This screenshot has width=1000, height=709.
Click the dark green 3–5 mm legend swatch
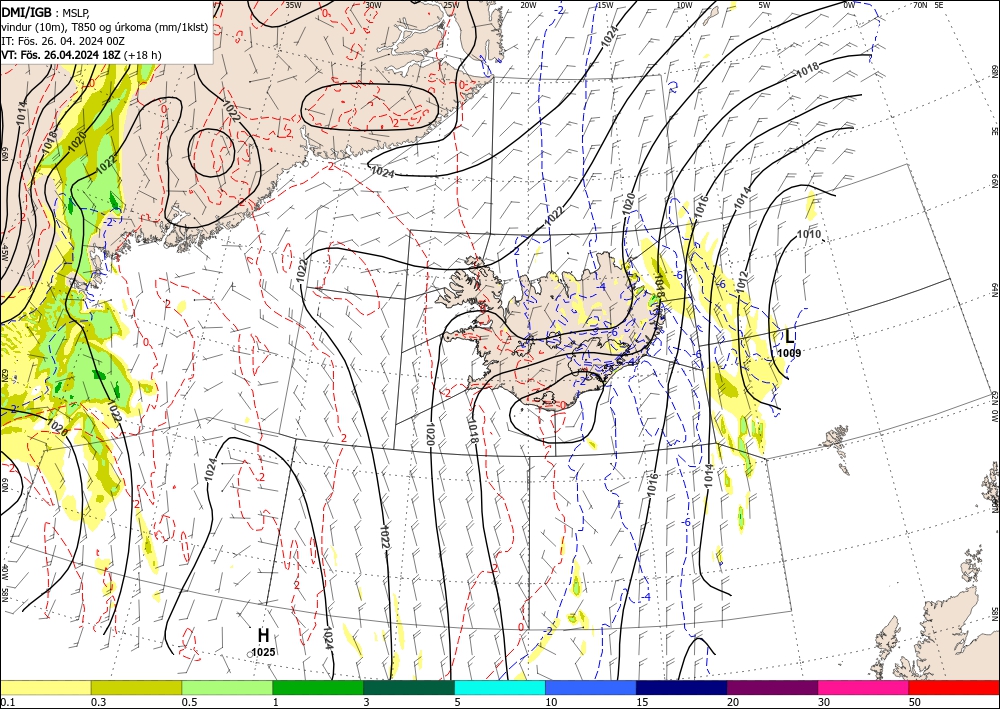(409, 687)
